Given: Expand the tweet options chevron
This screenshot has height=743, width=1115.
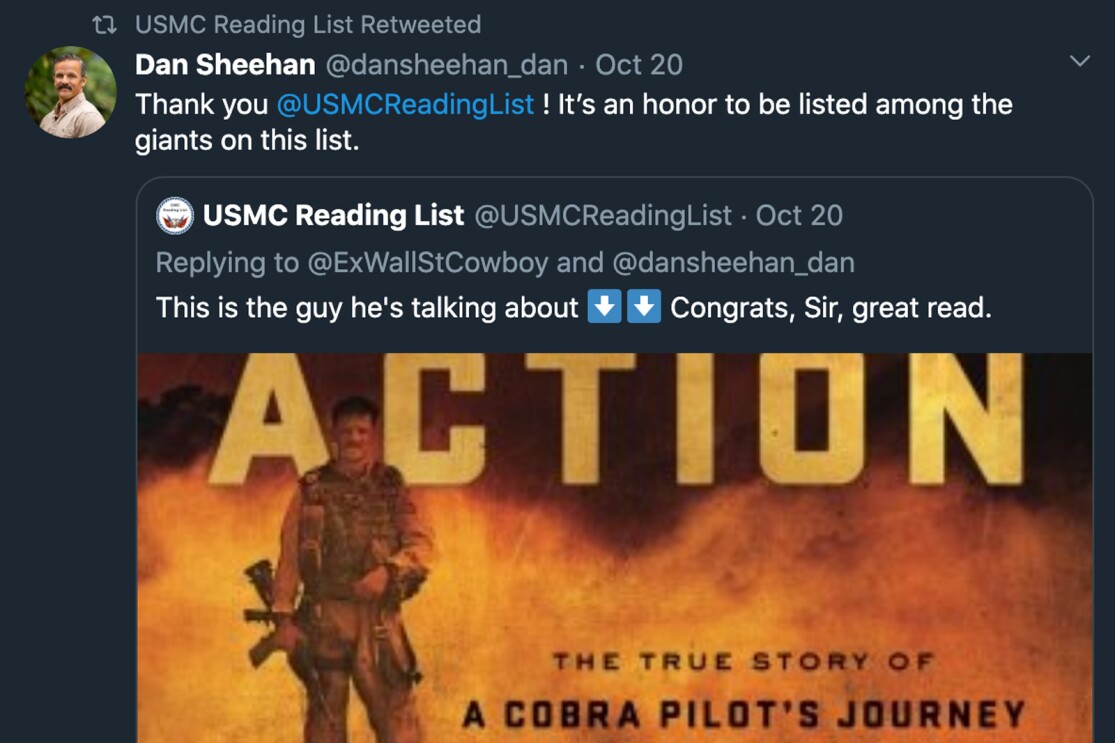Looking at the screenshot, I should pyautogui.click(x=1079, y=62).
